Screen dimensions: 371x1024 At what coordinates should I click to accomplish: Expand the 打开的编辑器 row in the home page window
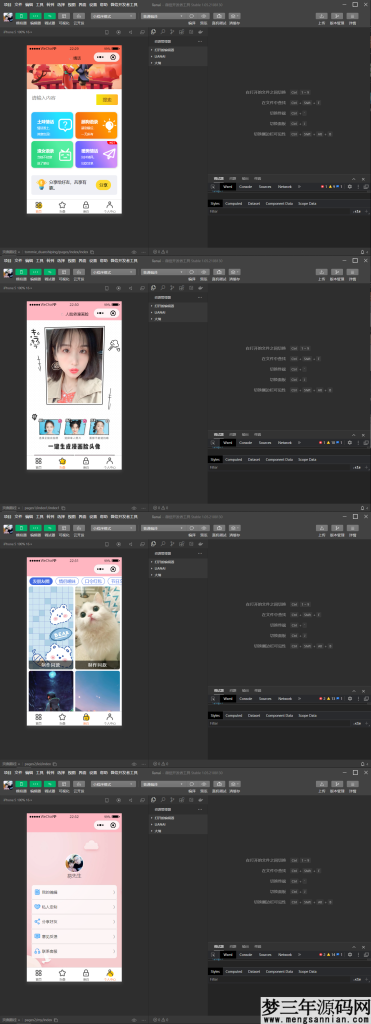[178, 49]
